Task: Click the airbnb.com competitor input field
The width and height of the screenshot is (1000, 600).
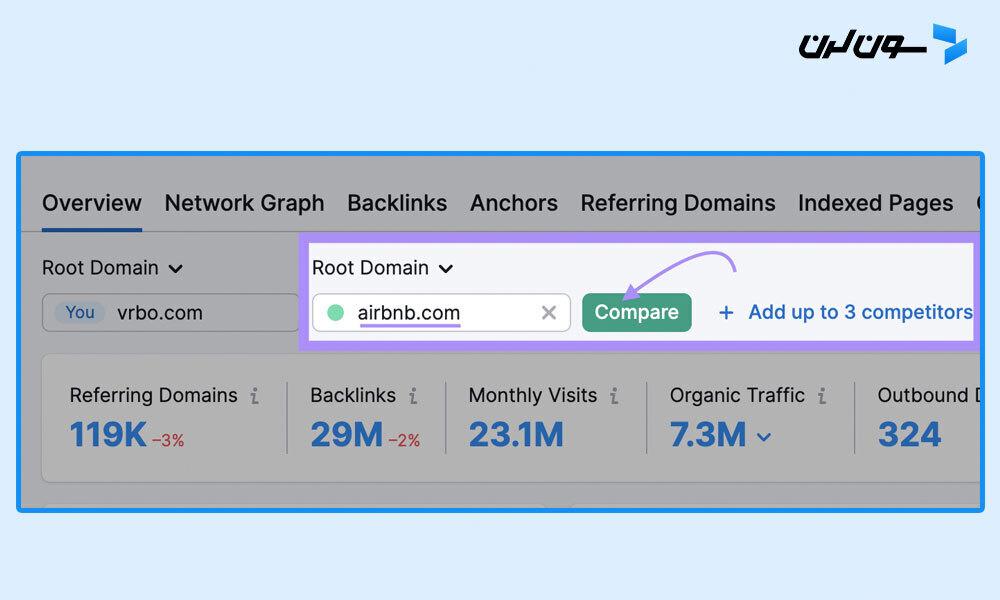Action: coord(441,312)
